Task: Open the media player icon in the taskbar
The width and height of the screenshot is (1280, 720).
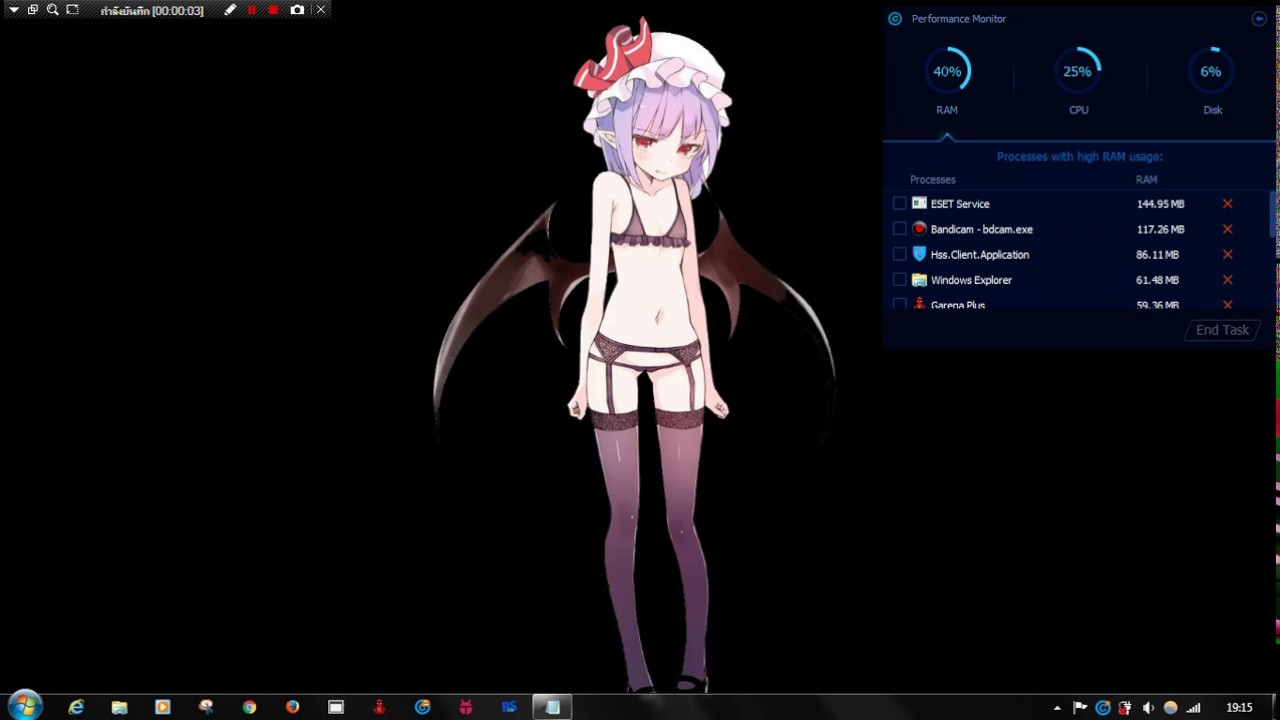Action: (162, 707)
